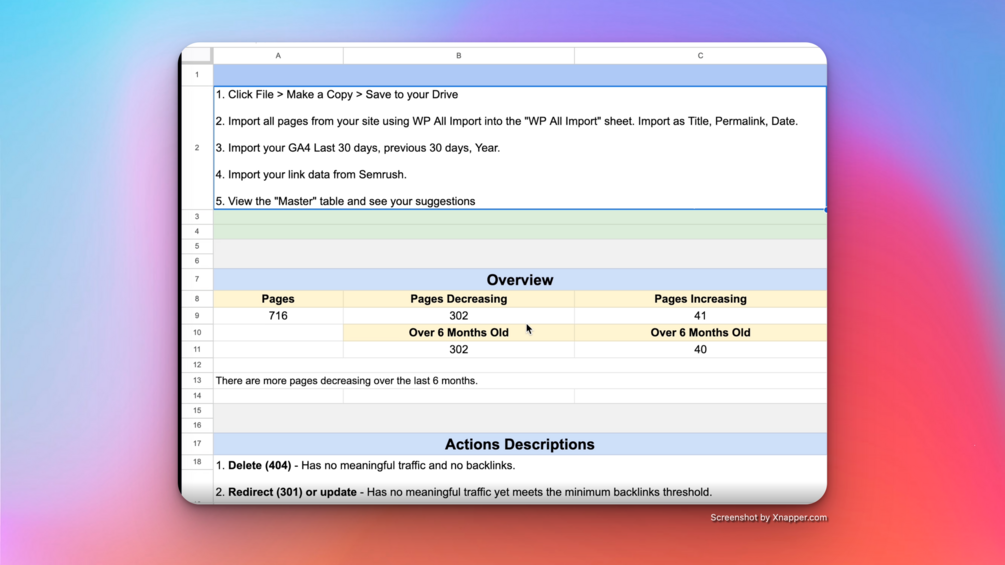Select row 3 header

tap(197, 217)
